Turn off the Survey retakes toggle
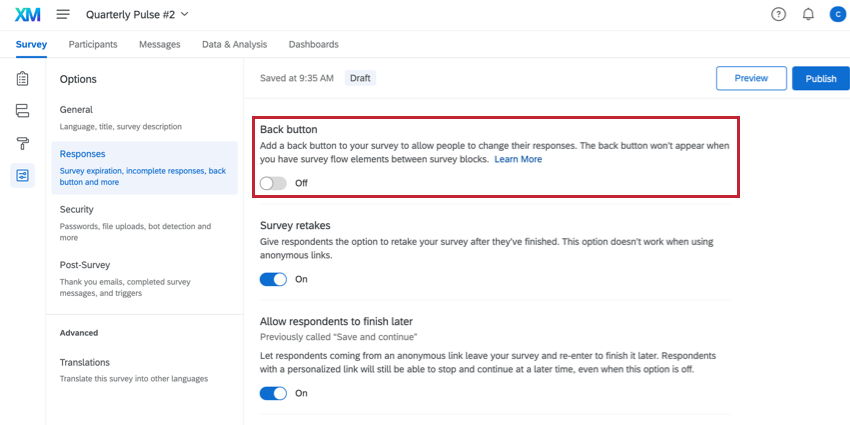 pyautogui.click(x=273, y=279)
